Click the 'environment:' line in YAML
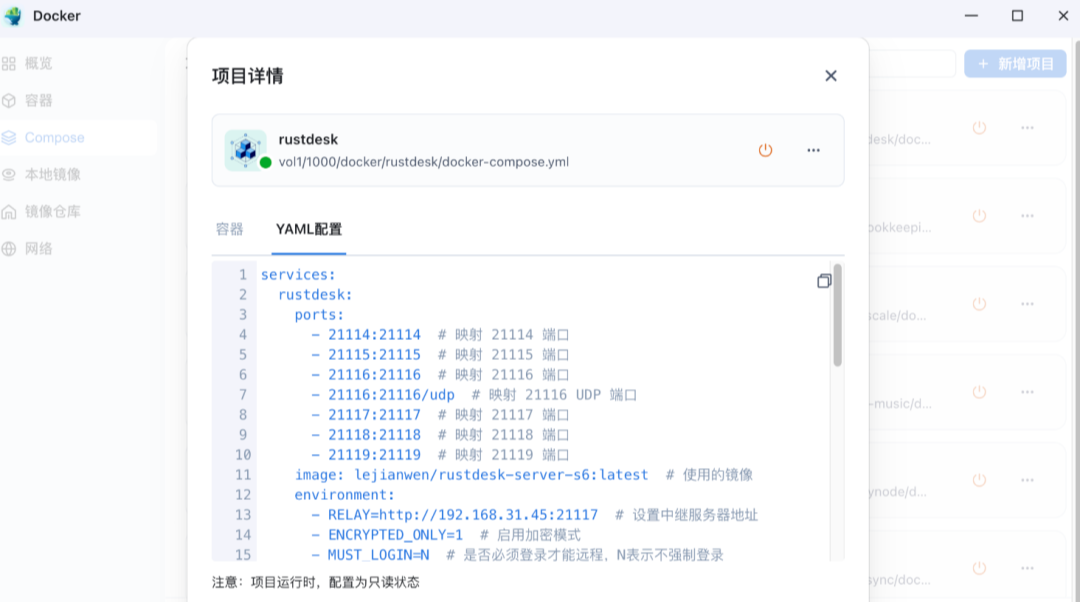The width and height of the screenshot is (1080, 602). (x=344, y=495)
